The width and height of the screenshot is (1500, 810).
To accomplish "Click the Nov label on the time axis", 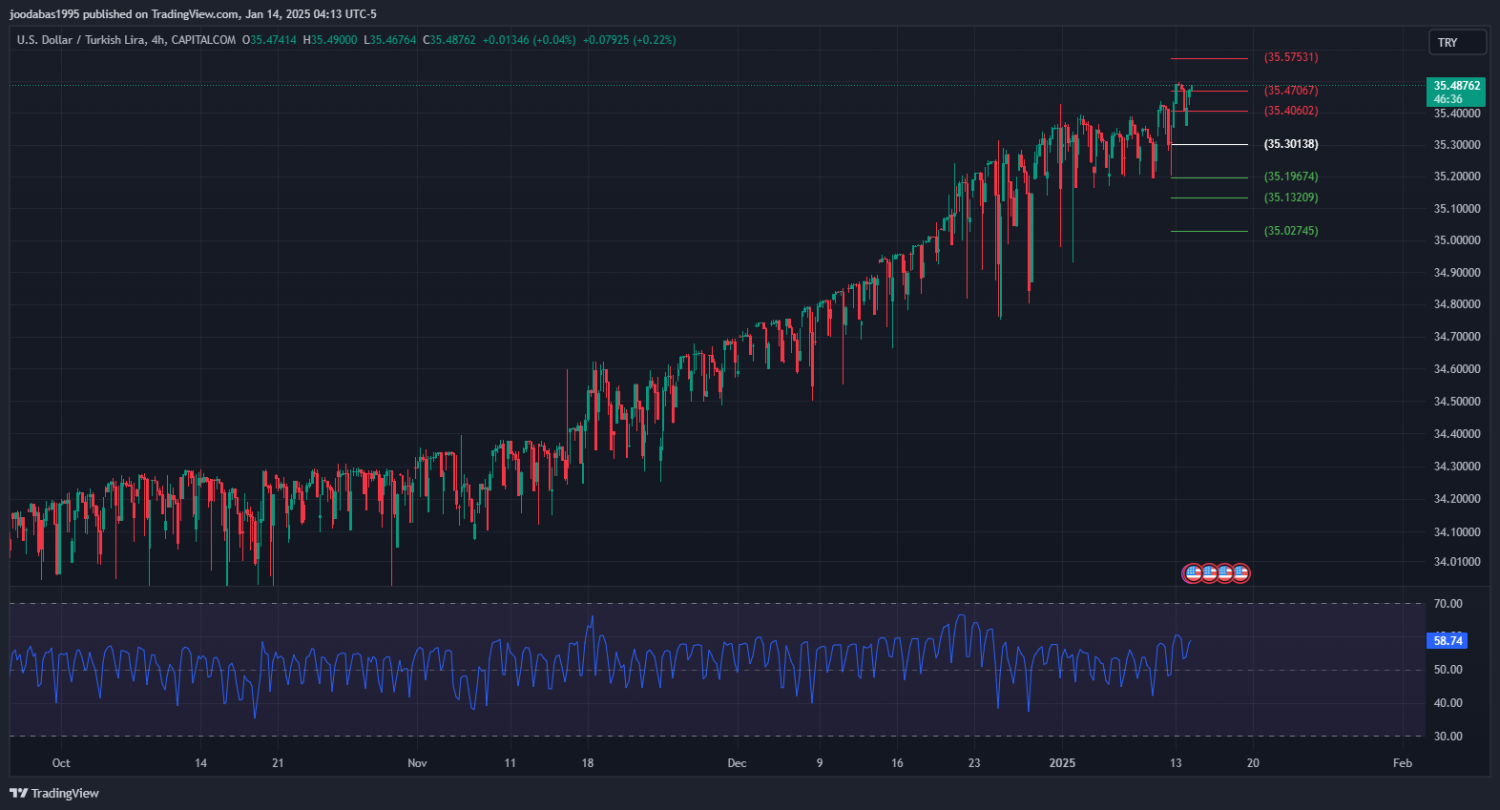I will pyautogui.click(x=417, y=762).
